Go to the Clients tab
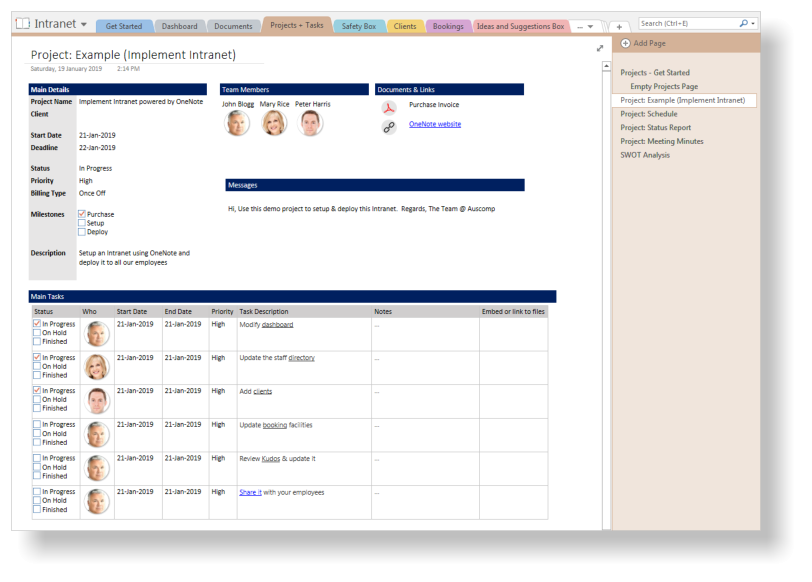Screen dimensions: 812x582 click(404, 26)
